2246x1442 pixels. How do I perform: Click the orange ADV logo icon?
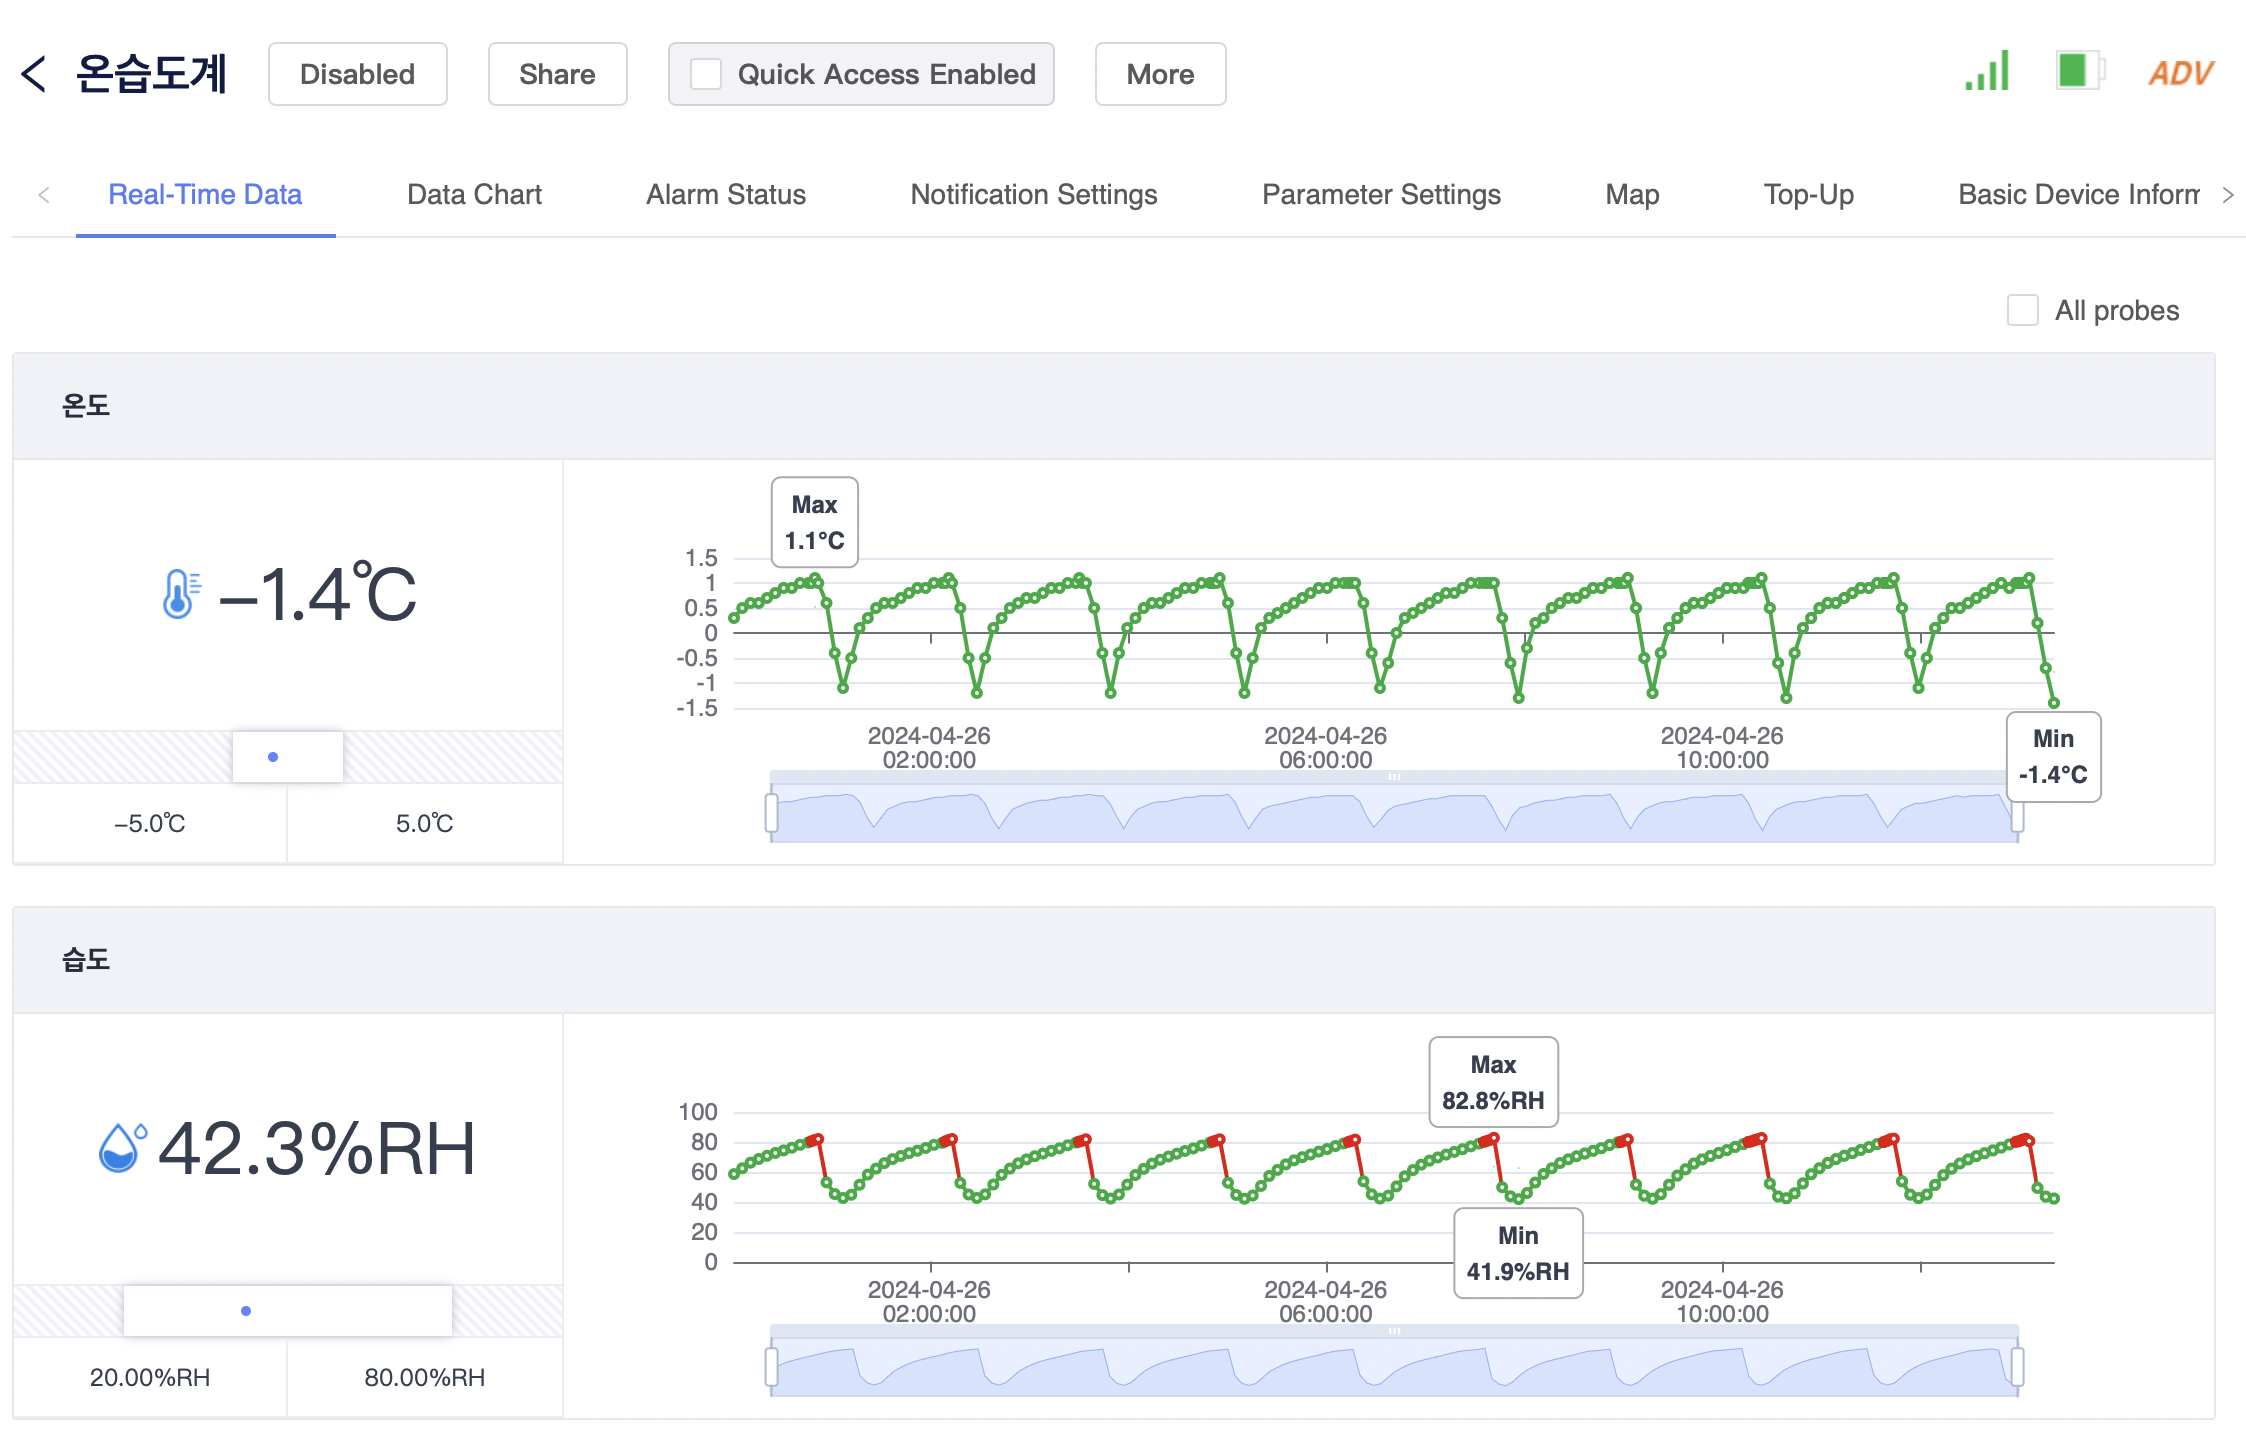(x=2180, y=73)
